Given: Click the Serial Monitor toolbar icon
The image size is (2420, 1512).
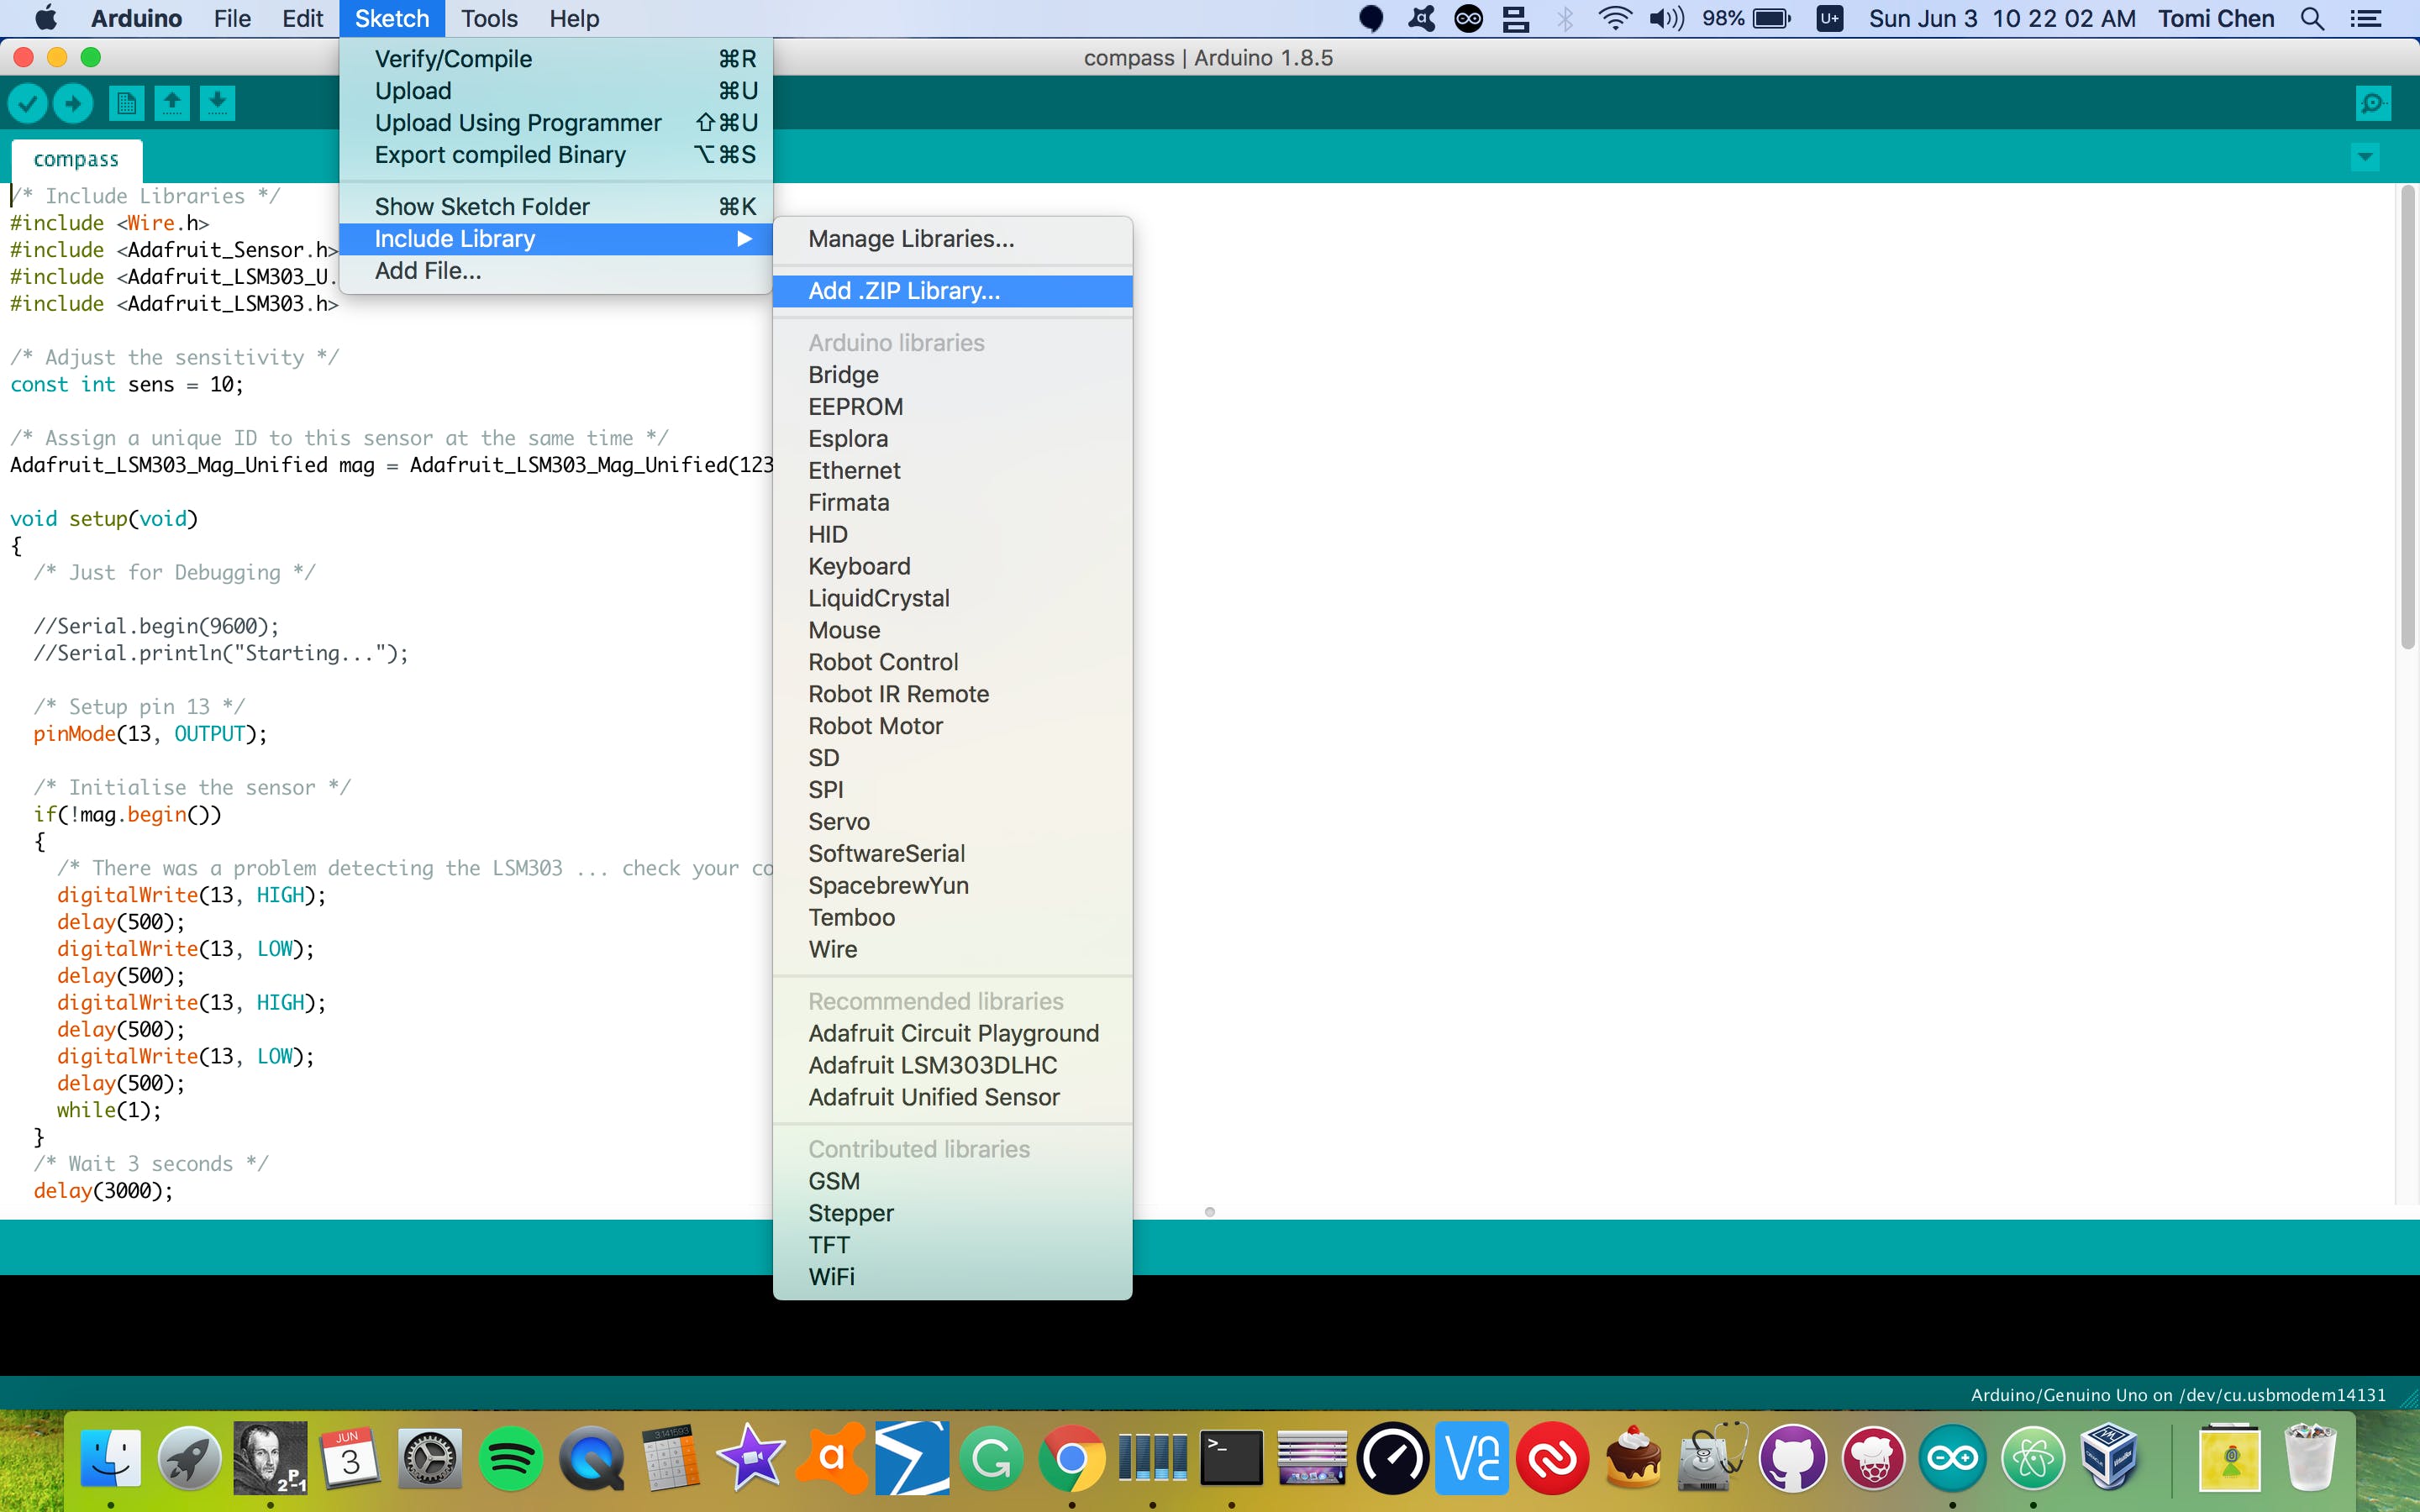Looking at the screenshot, I should click(2373, 102).
